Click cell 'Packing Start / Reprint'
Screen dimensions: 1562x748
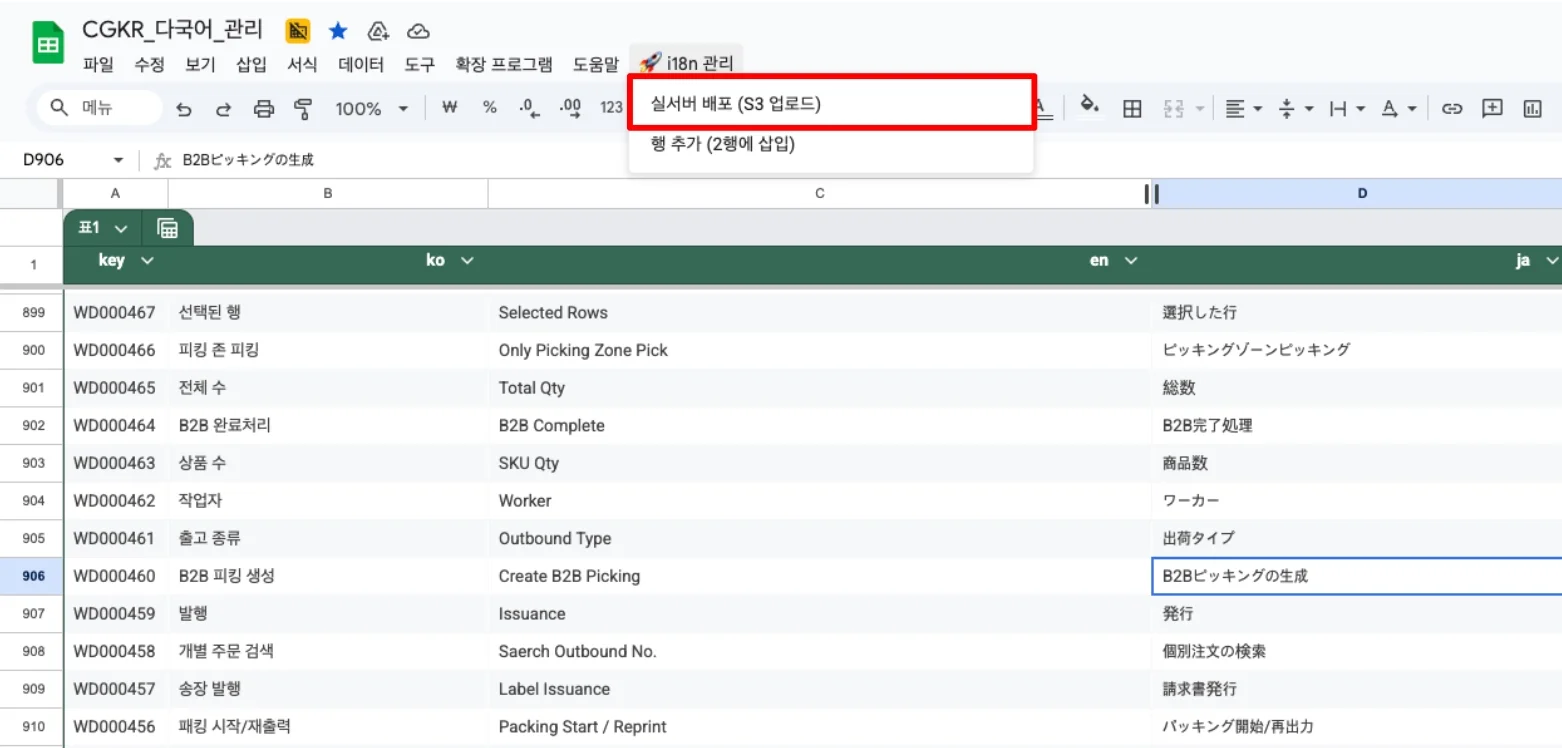820,727
